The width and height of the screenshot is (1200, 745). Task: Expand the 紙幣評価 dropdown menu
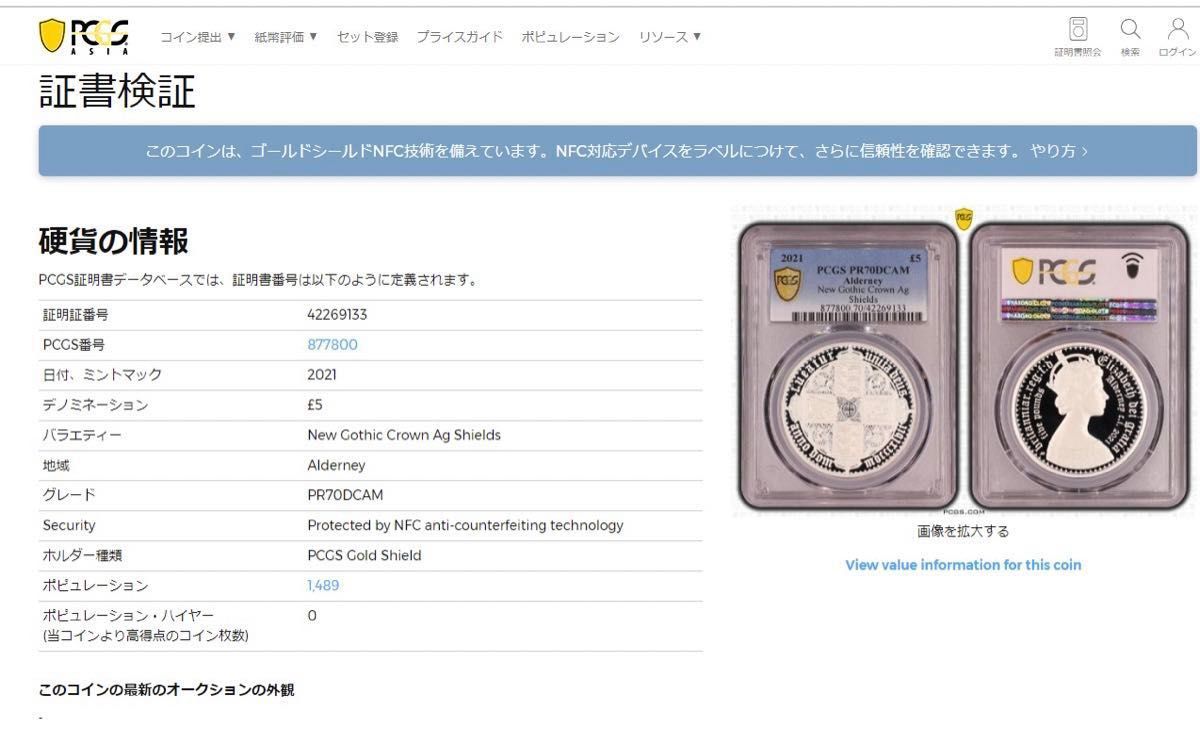286,37
